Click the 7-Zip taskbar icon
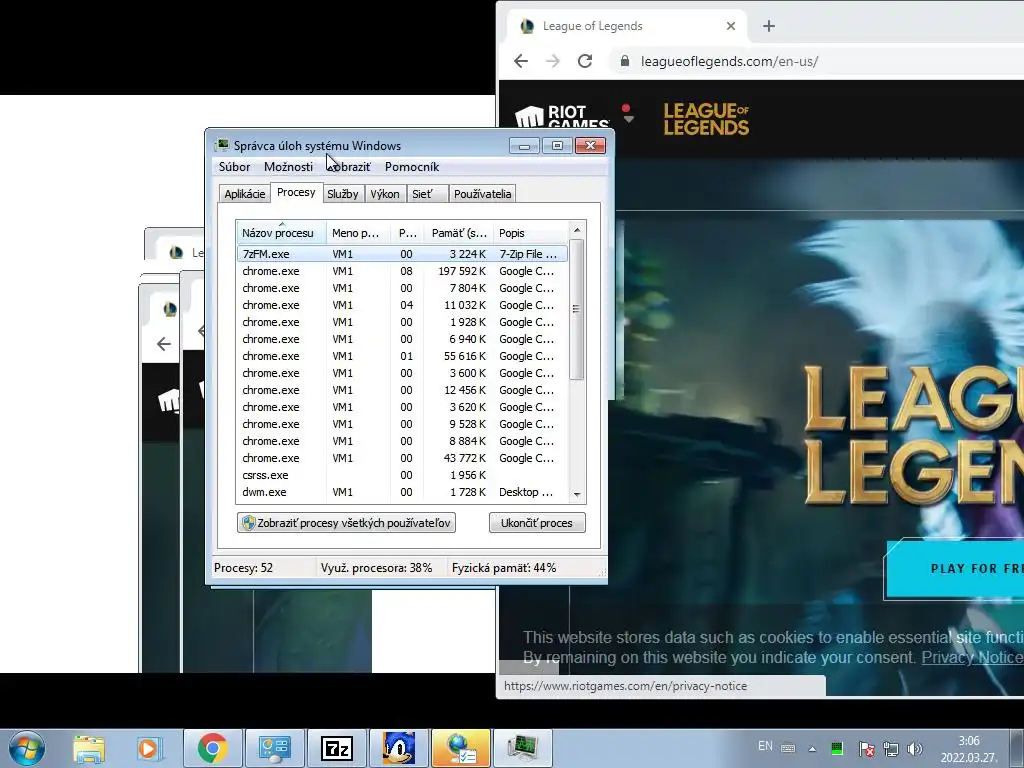Screen dimensions: 1024x768 [x=337, y=748]
